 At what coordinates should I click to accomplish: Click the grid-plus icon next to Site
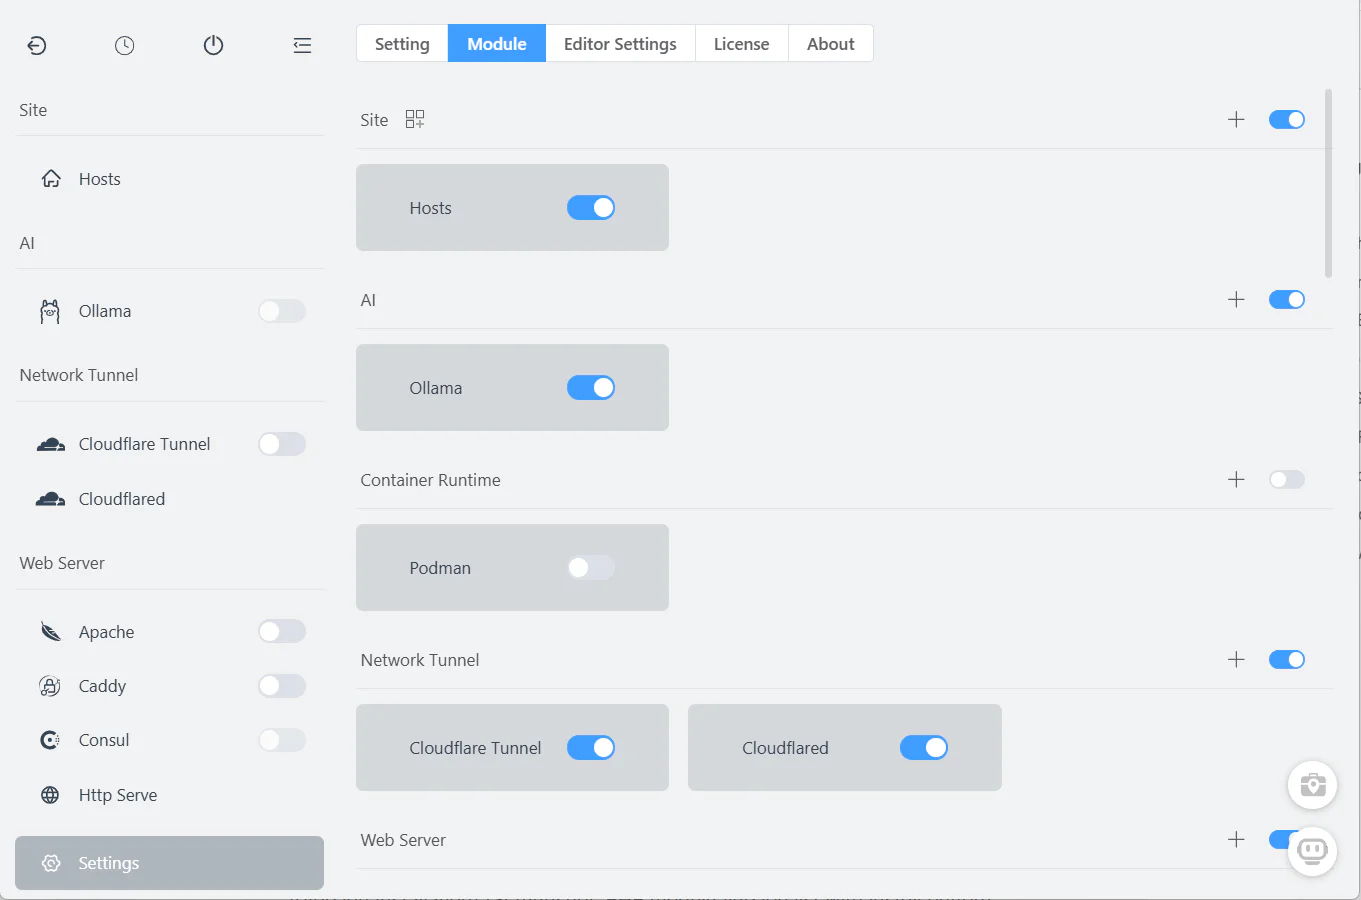(x=415, y=120)
